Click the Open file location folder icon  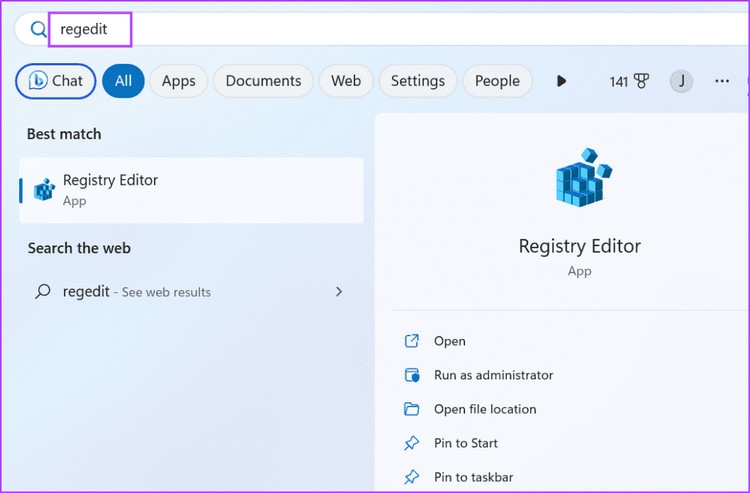click(411, 409)
